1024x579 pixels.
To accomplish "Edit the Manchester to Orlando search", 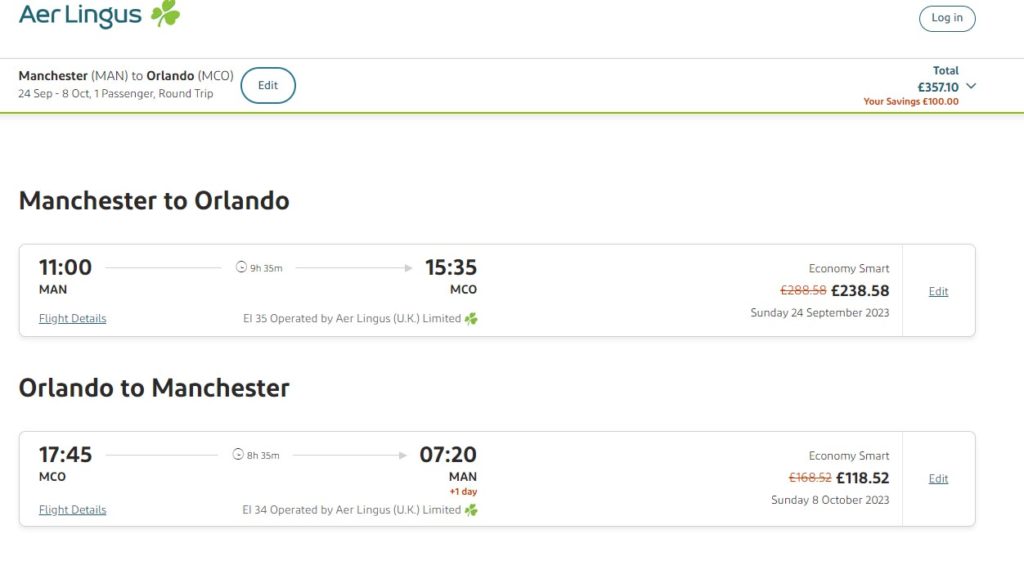I will (268, 85).
